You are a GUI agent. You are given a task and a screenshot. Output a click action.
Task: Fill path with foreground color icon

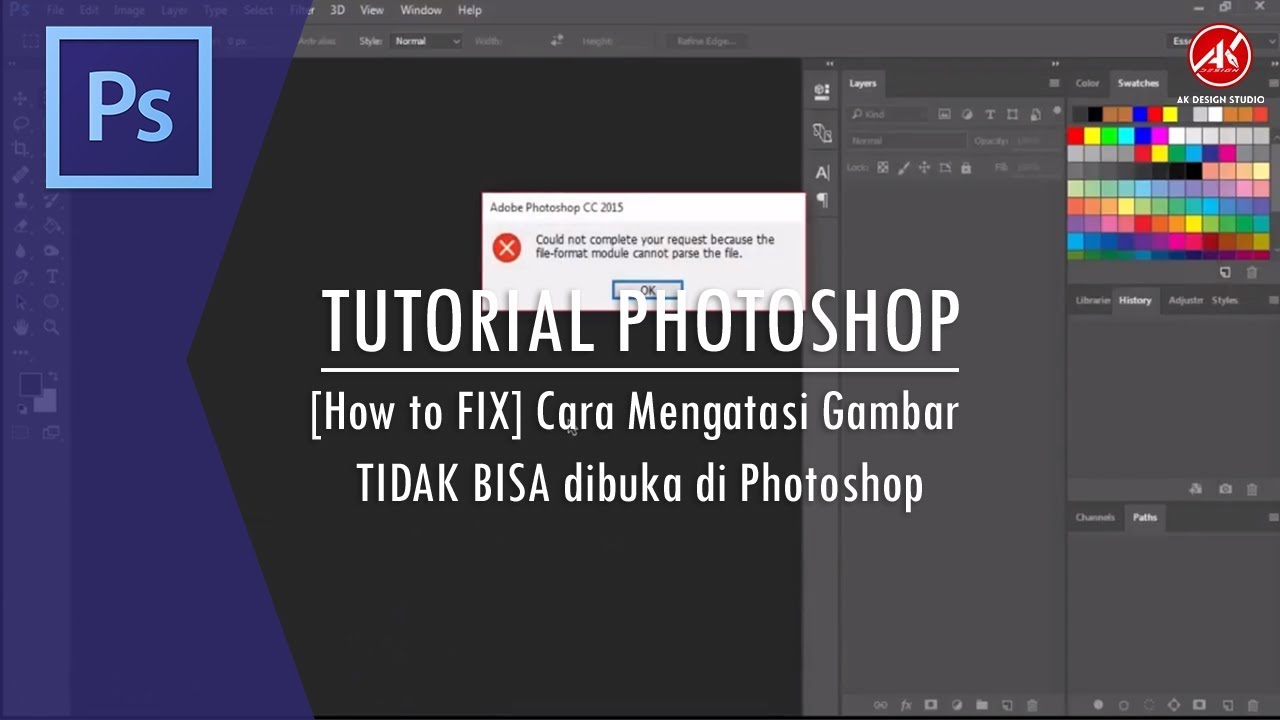(x=1098, y=705)
